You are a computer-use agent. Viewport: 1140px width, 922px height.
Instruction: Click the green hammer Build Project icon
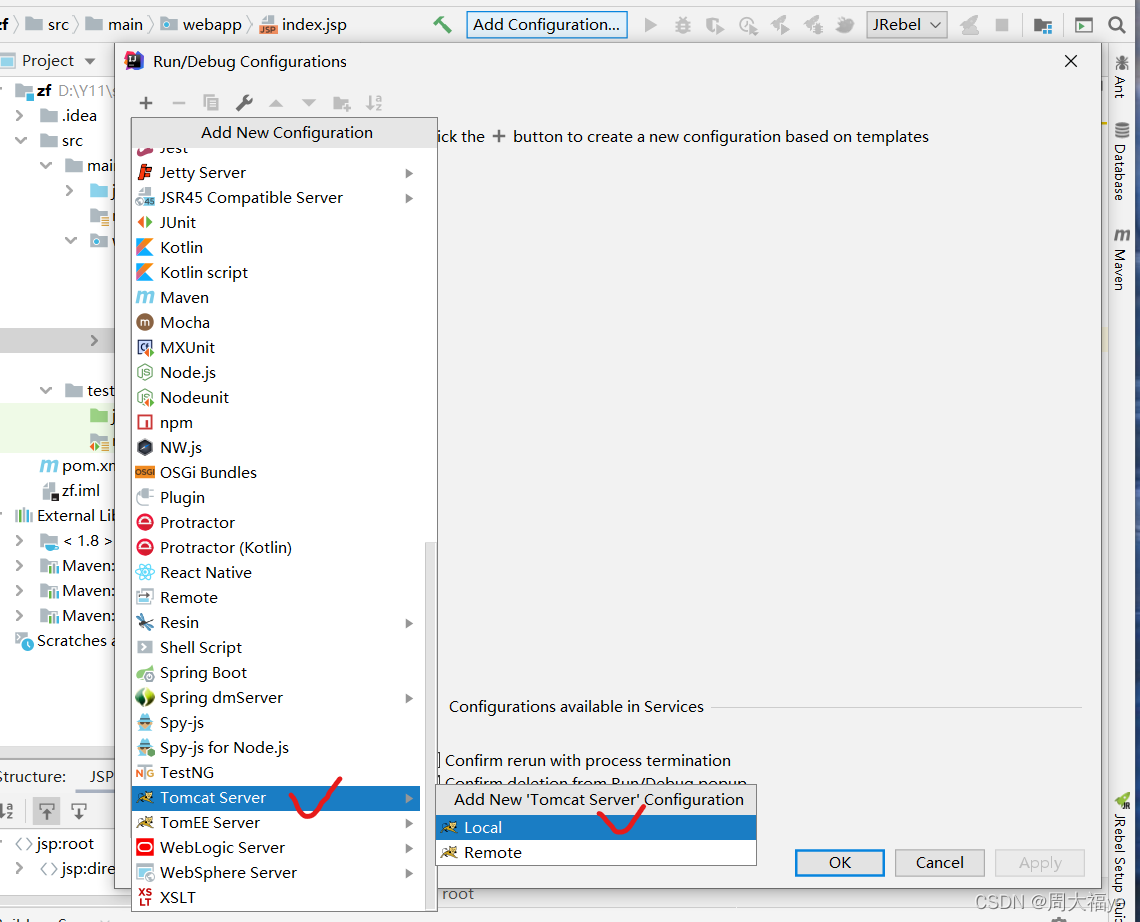pos(442,25)
